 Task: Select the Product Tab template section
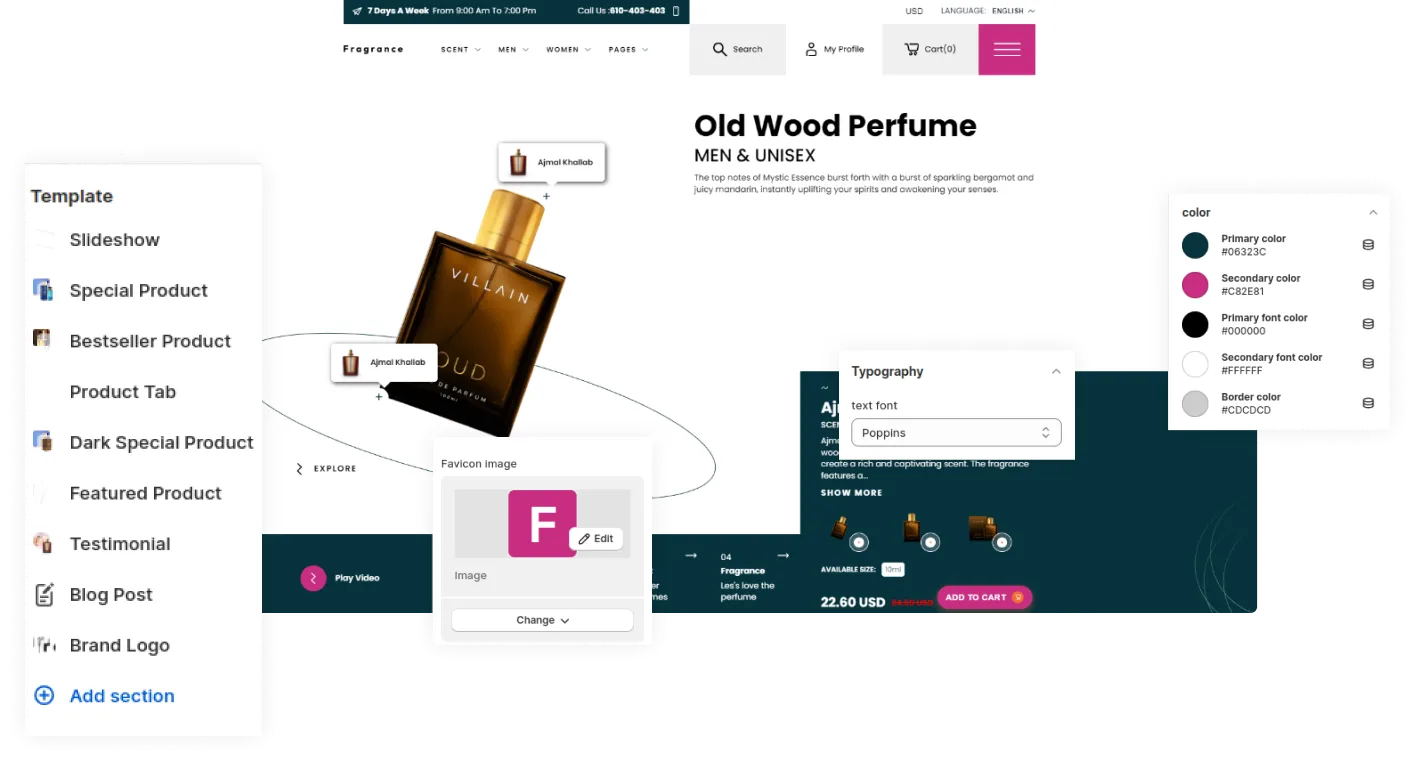point(122,392)
